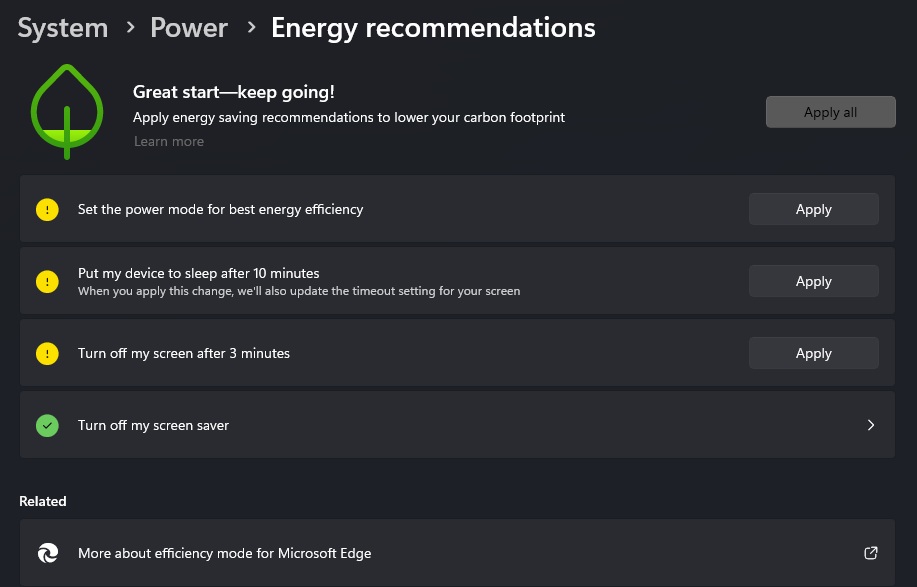This screenshot has height=587, width=917.
Task: Click the external link icon for Edge efficiency
Action: [x=871, y=553]
